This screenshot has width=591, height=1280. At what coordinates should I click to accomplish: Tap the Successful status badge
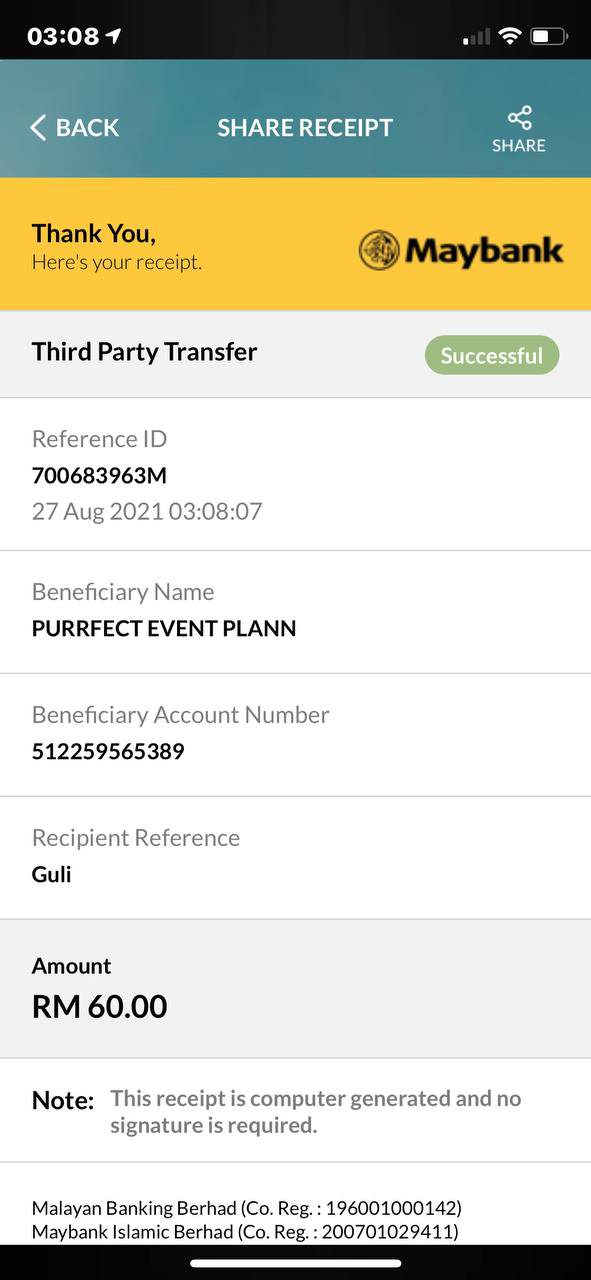point(492,355)
